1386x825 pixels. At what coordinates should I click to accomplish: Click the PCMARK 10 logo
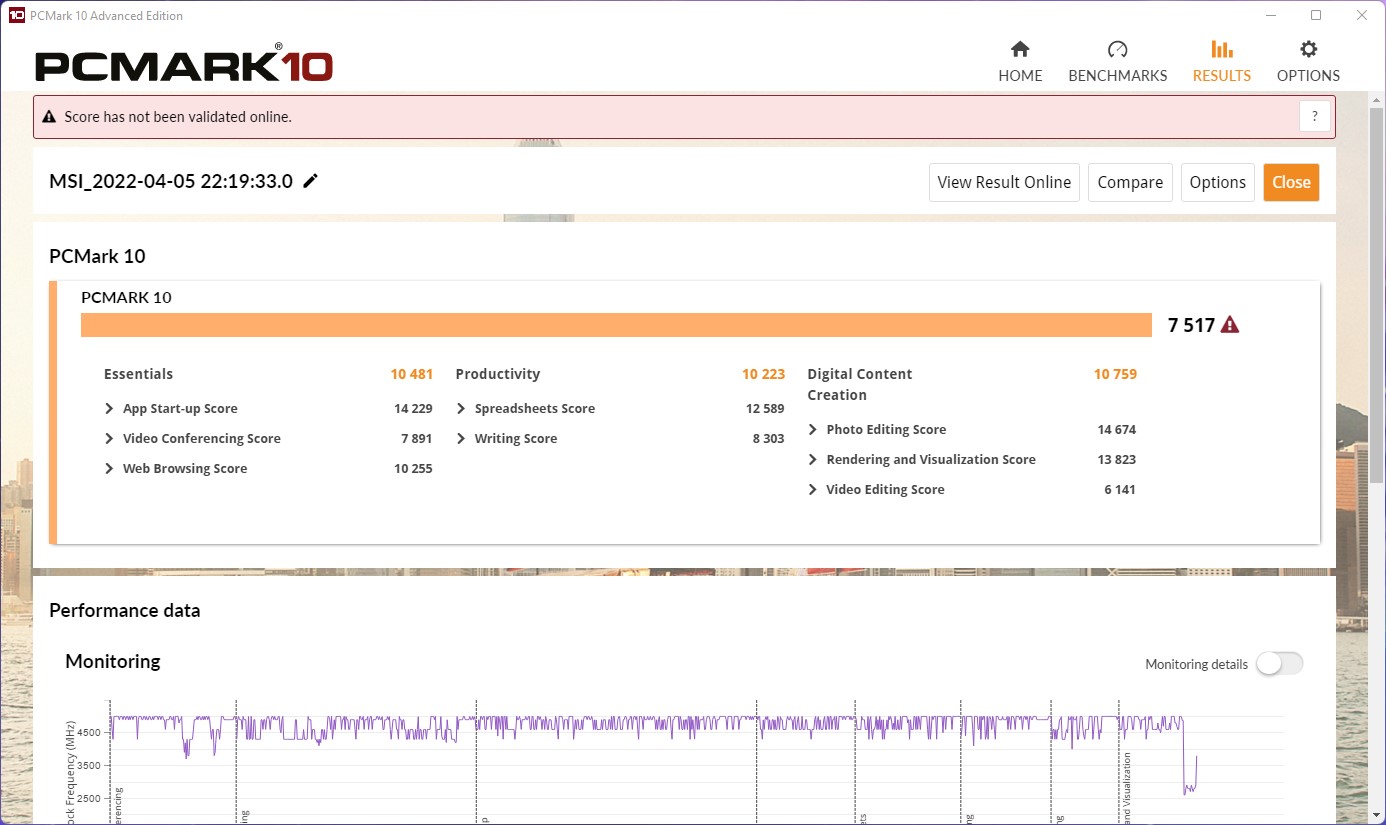click(x=184, y=62)
